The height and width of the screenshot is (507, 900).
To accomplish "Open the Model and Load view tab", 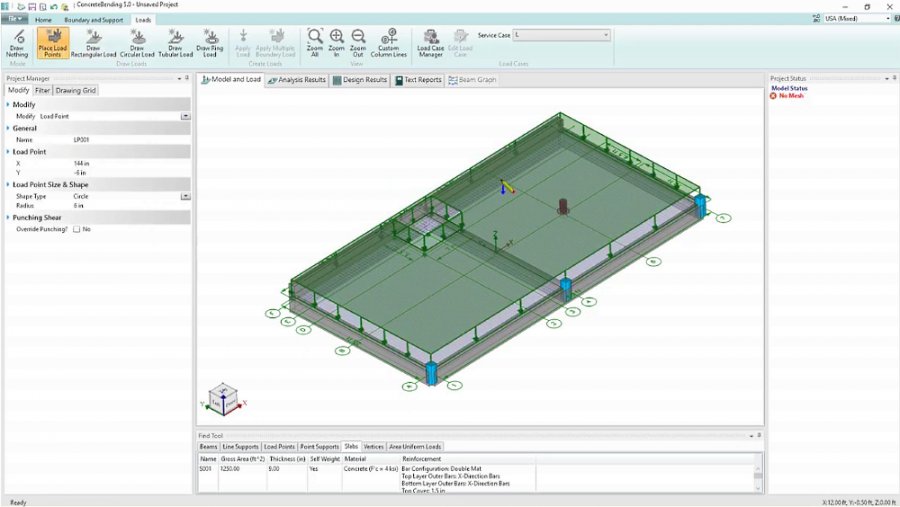I will (231, 80).
